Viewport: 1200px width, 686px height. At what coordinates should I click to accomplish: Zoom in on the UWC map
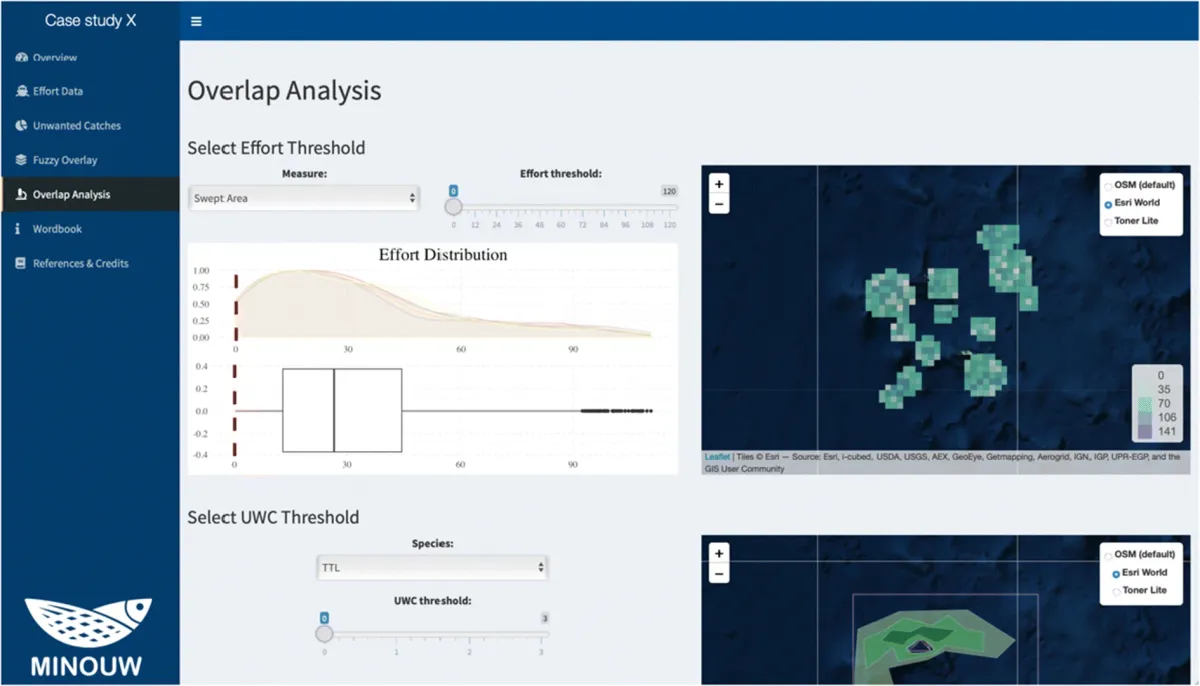point(719,553)
